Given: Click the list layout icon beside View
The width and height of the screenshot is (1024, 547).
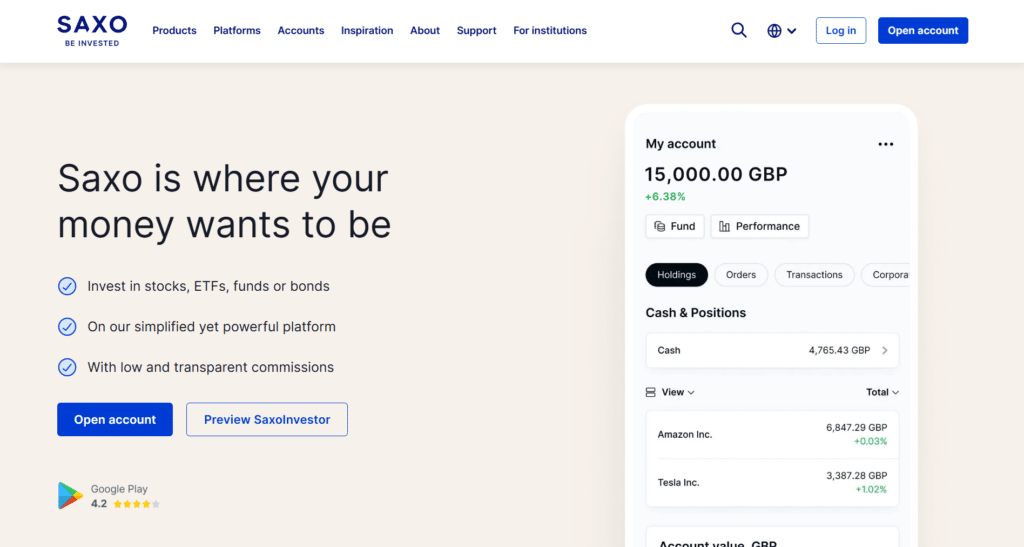Looking at the screenshot, I should (650, 392).
